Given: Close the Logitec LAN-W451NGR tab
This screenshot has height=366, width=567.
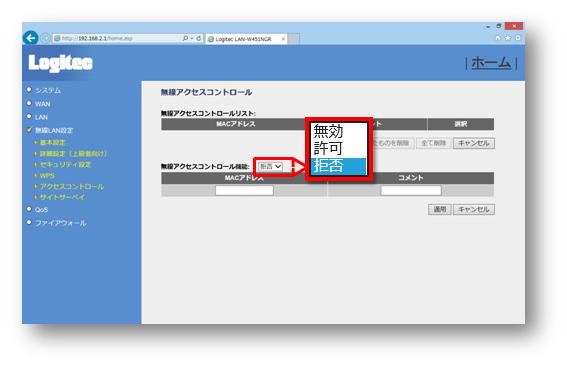Looking at the screenshot, I should [x=283, y=39].
